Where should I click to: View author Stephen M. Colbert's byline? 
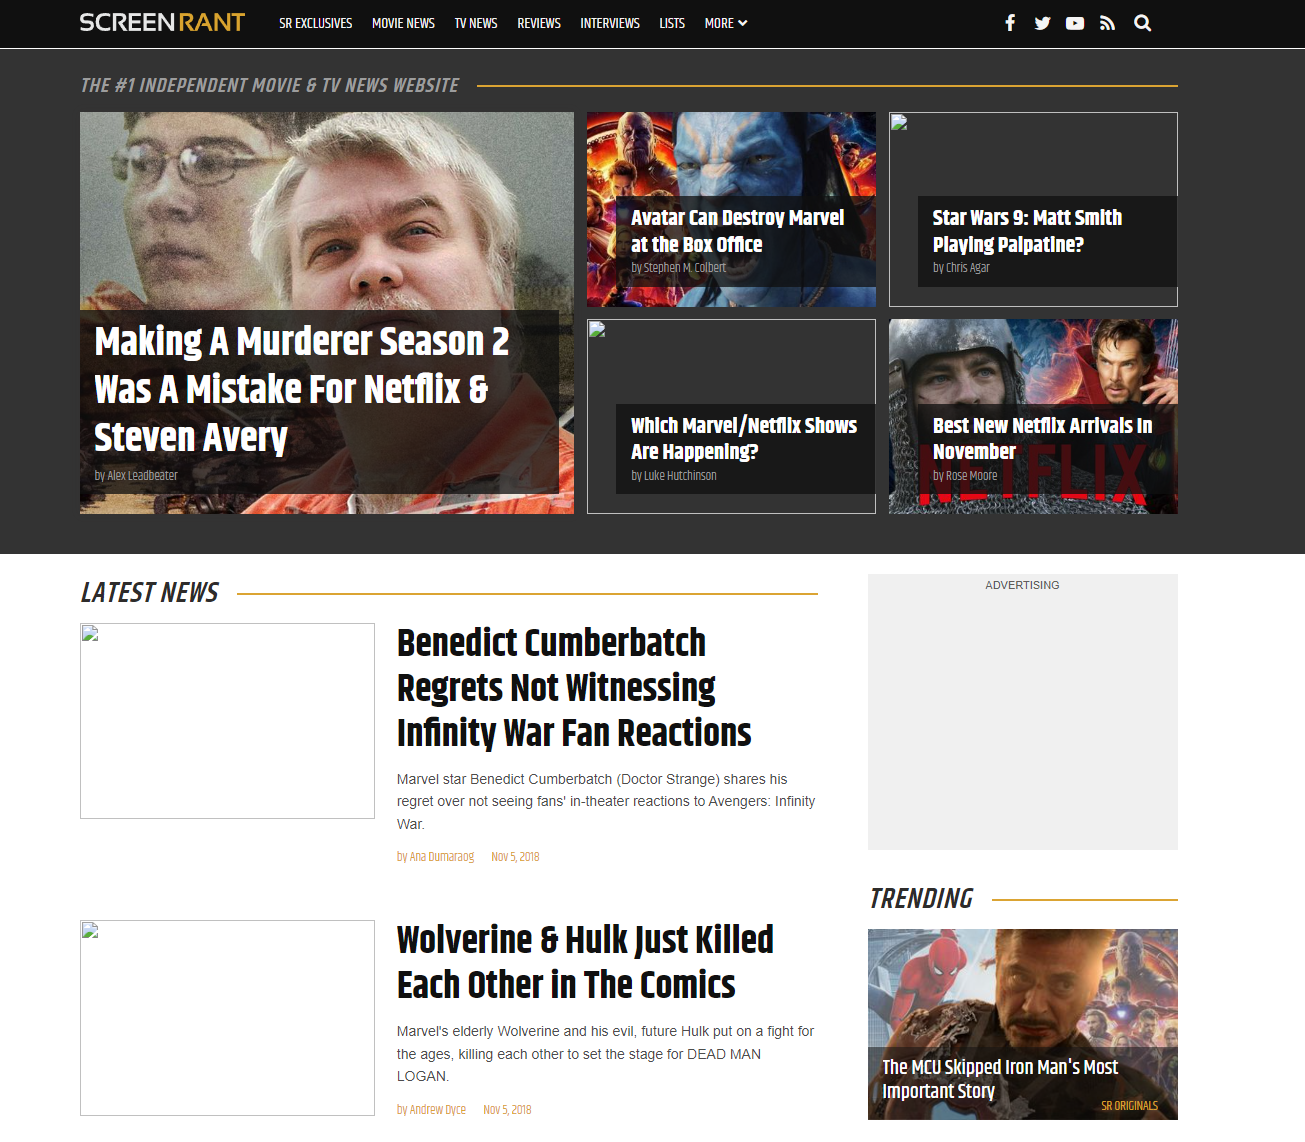(x=678, y=268)
